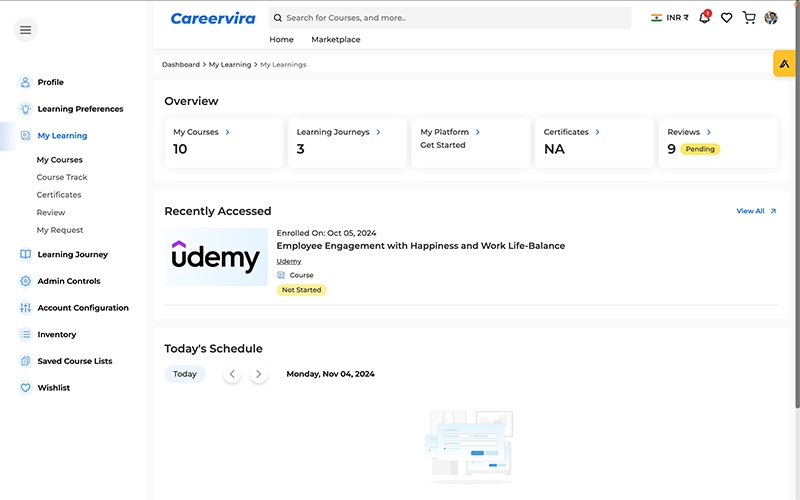800x500 pixels.
Task: Click the Today schedule button
Action: [x=185, y=374]
